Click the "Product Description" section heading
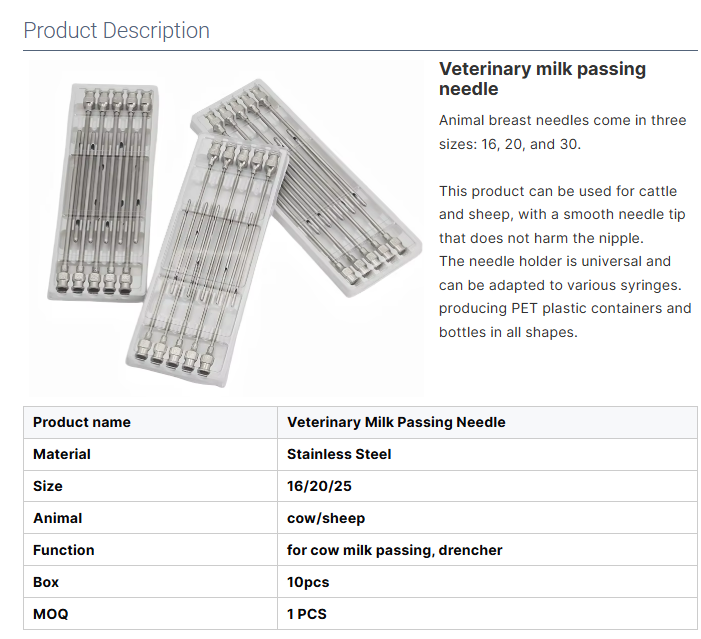Viewport: 701px width, 639px height. coord(116,30)
